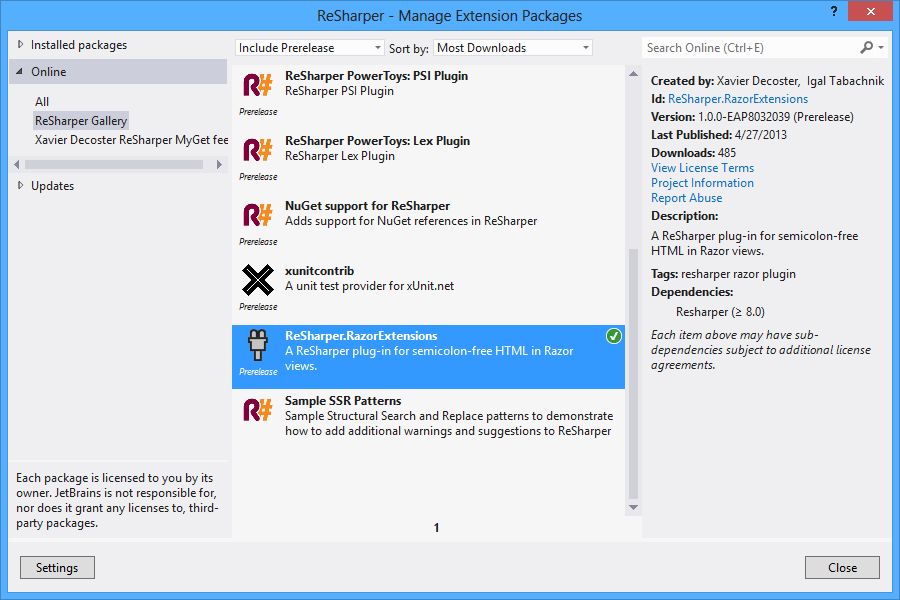The width and height of the screenshot is (900, 600).
Task: Click the package list scrollbar thumb
Action: click(633, 373)
